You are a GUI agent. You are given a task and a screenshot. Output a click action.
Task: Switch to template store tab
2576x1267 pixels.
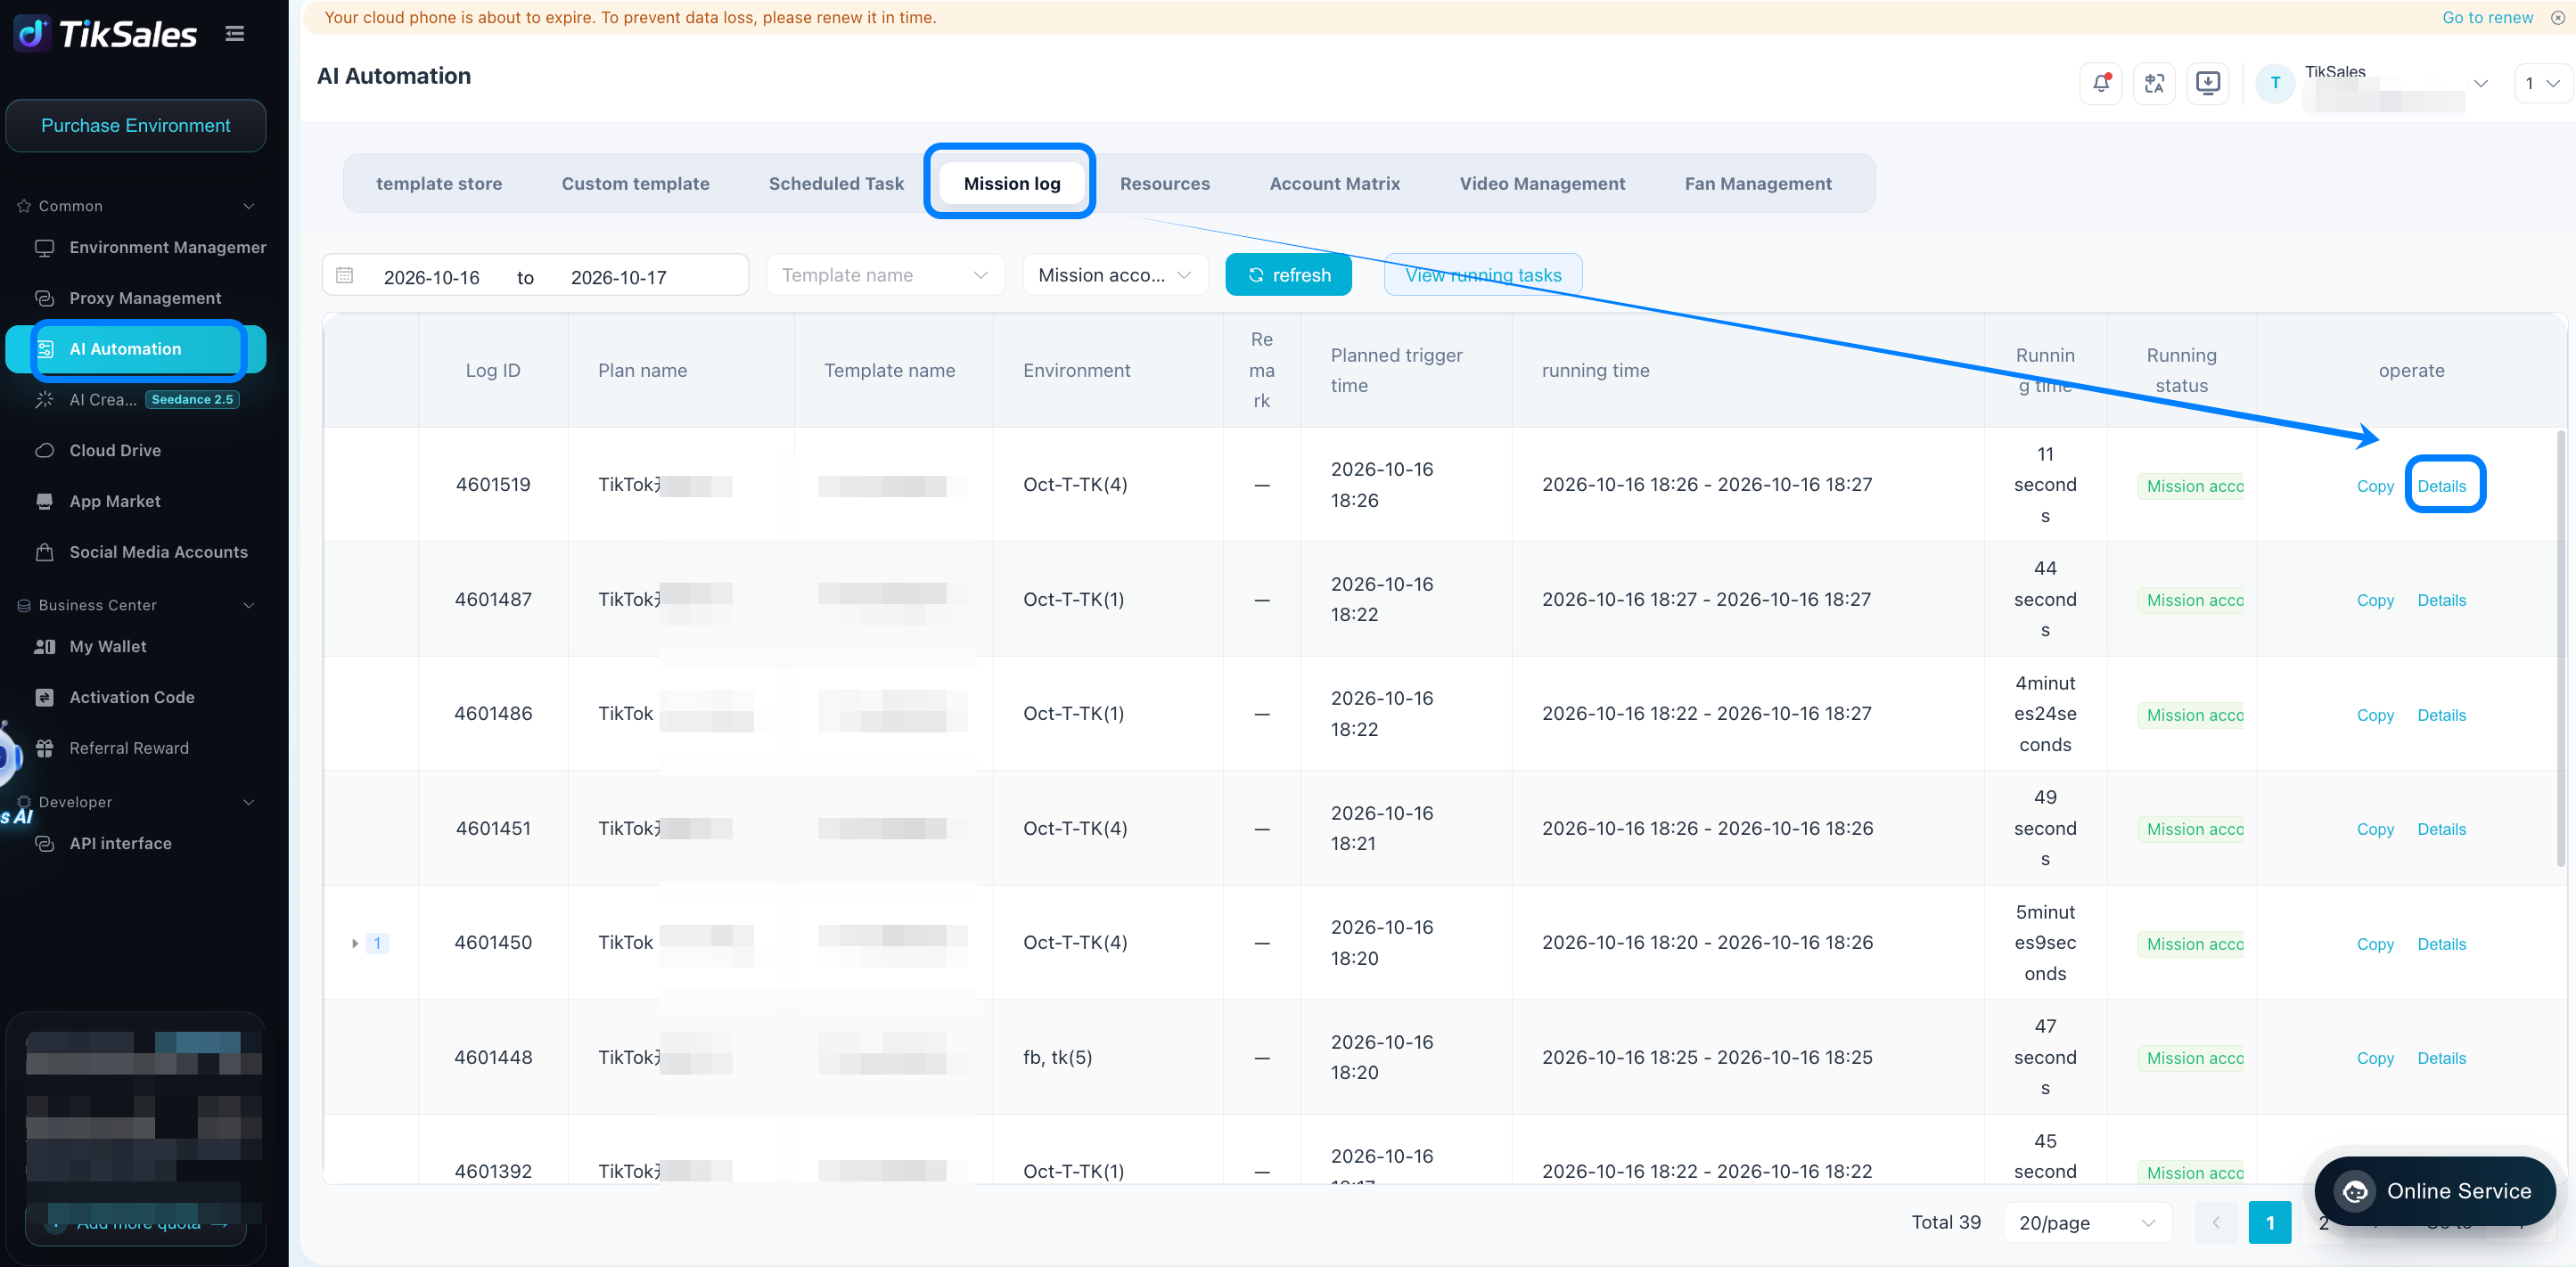pyautogui.click(x=439, y=184)
